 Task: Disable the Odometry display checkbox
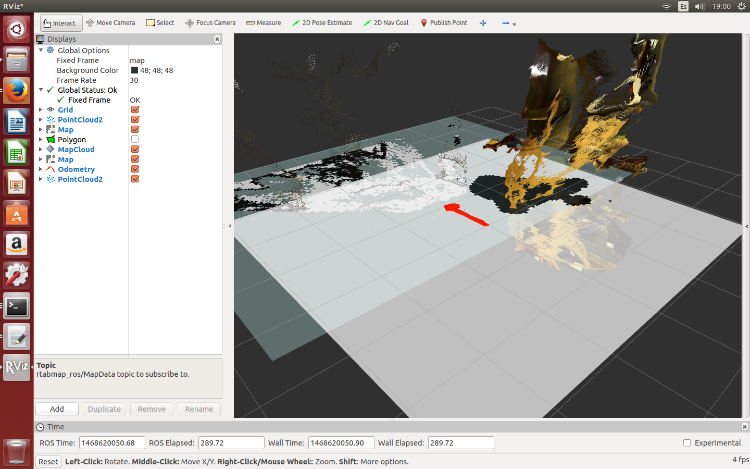pyautogui.click(x=135, y=169)
